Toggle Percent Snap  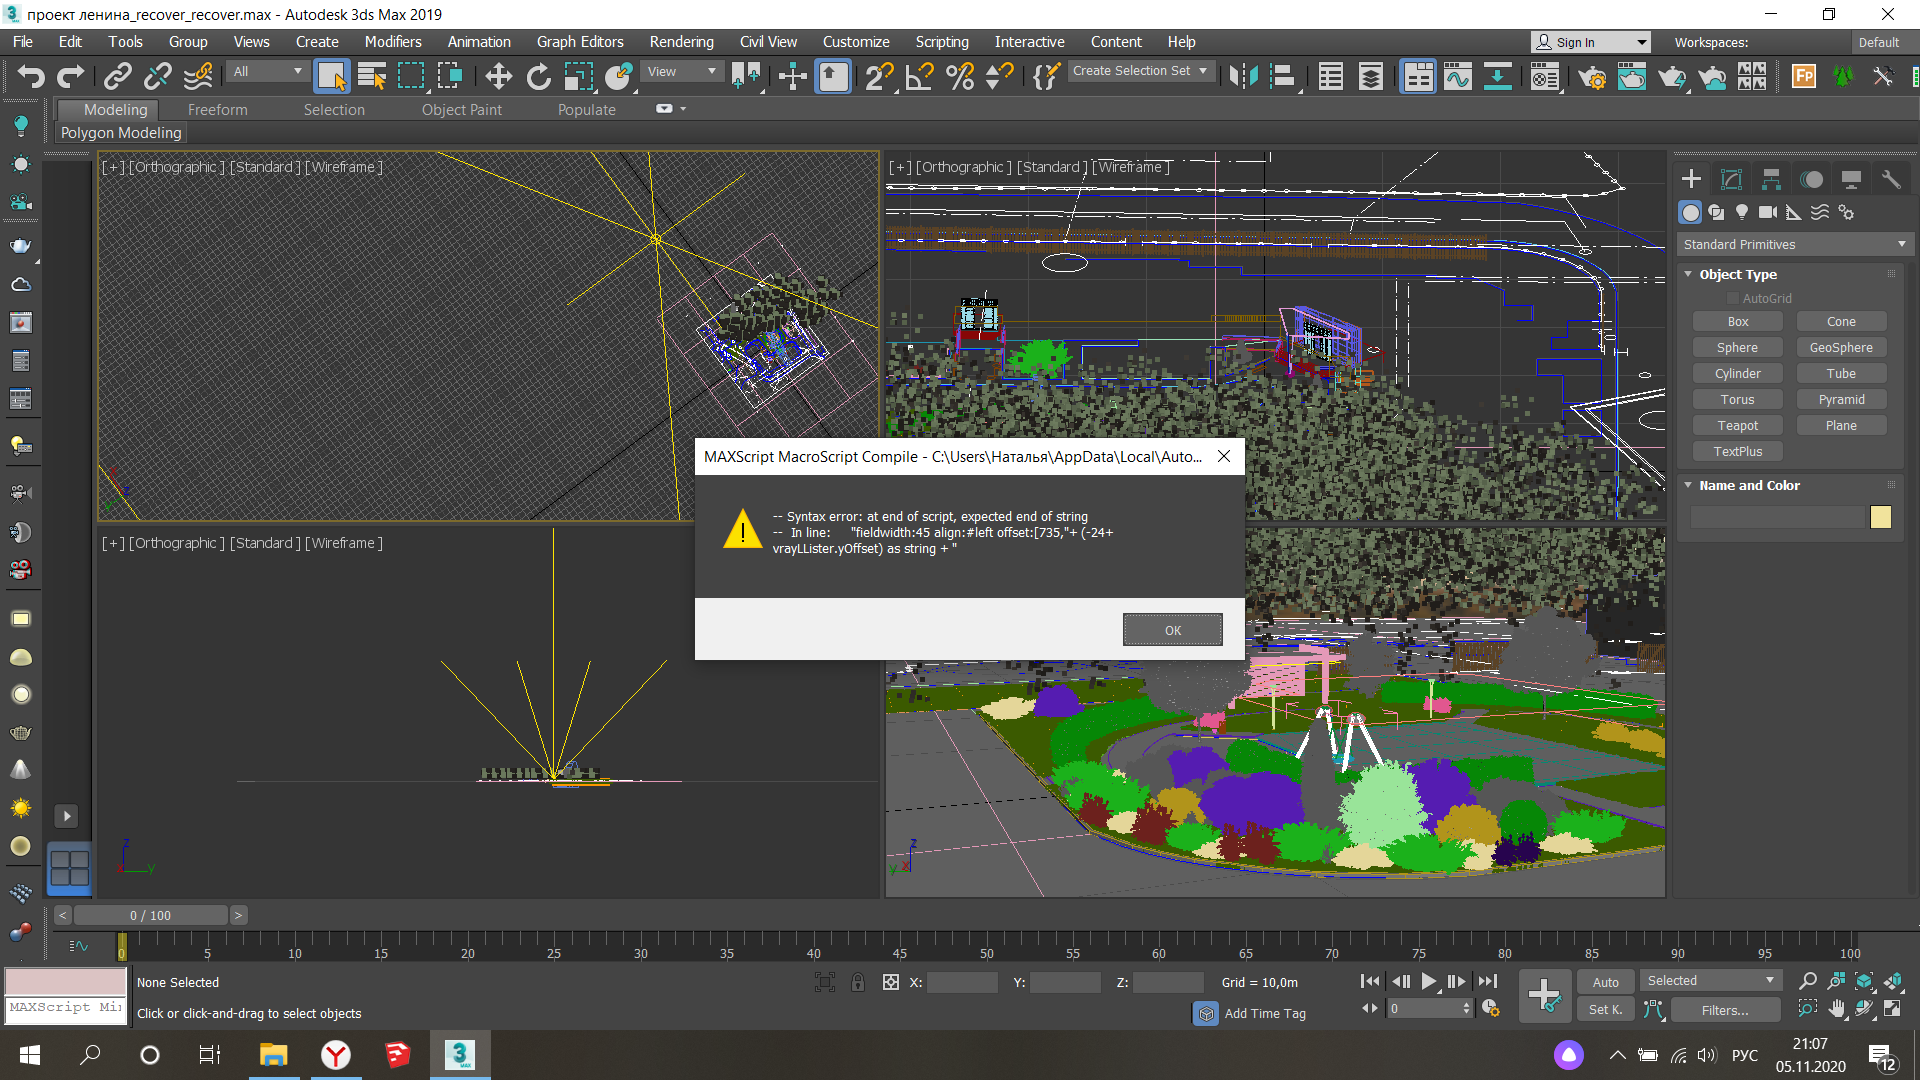tap(960, 76)
